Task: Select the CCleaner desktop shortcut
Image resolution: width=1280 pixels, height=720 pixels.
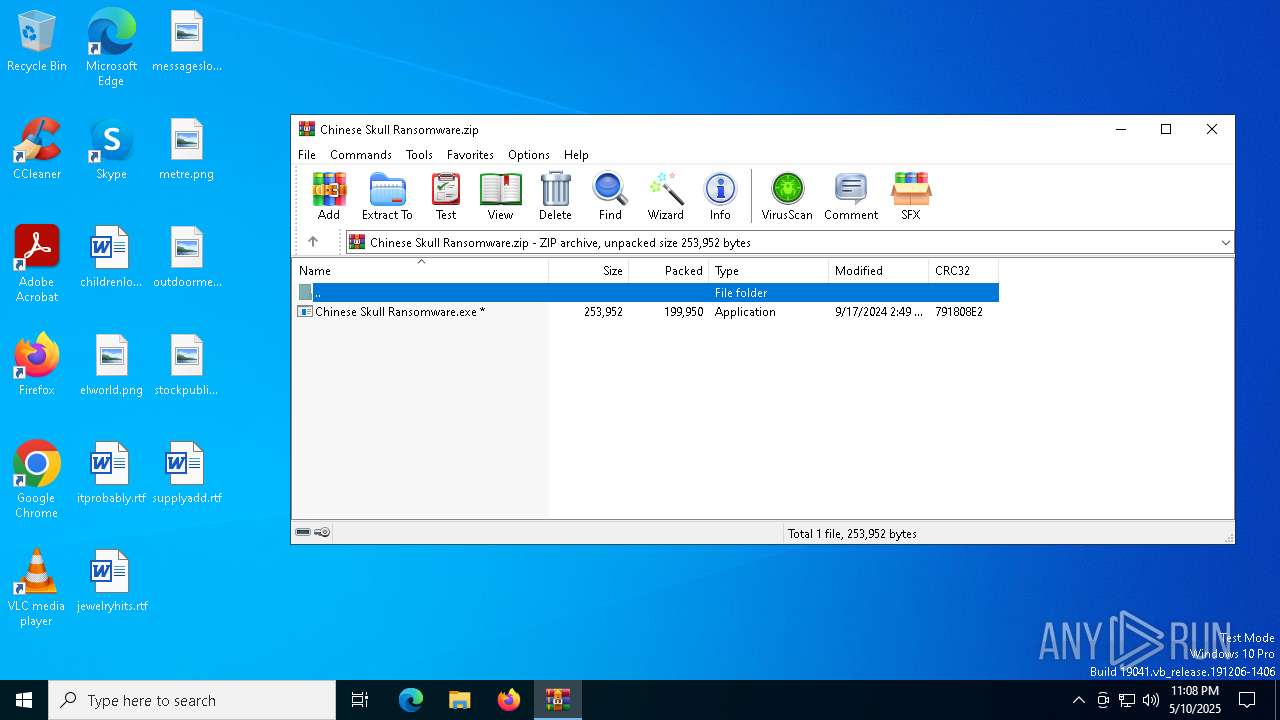Action: [x=37, y=150]
